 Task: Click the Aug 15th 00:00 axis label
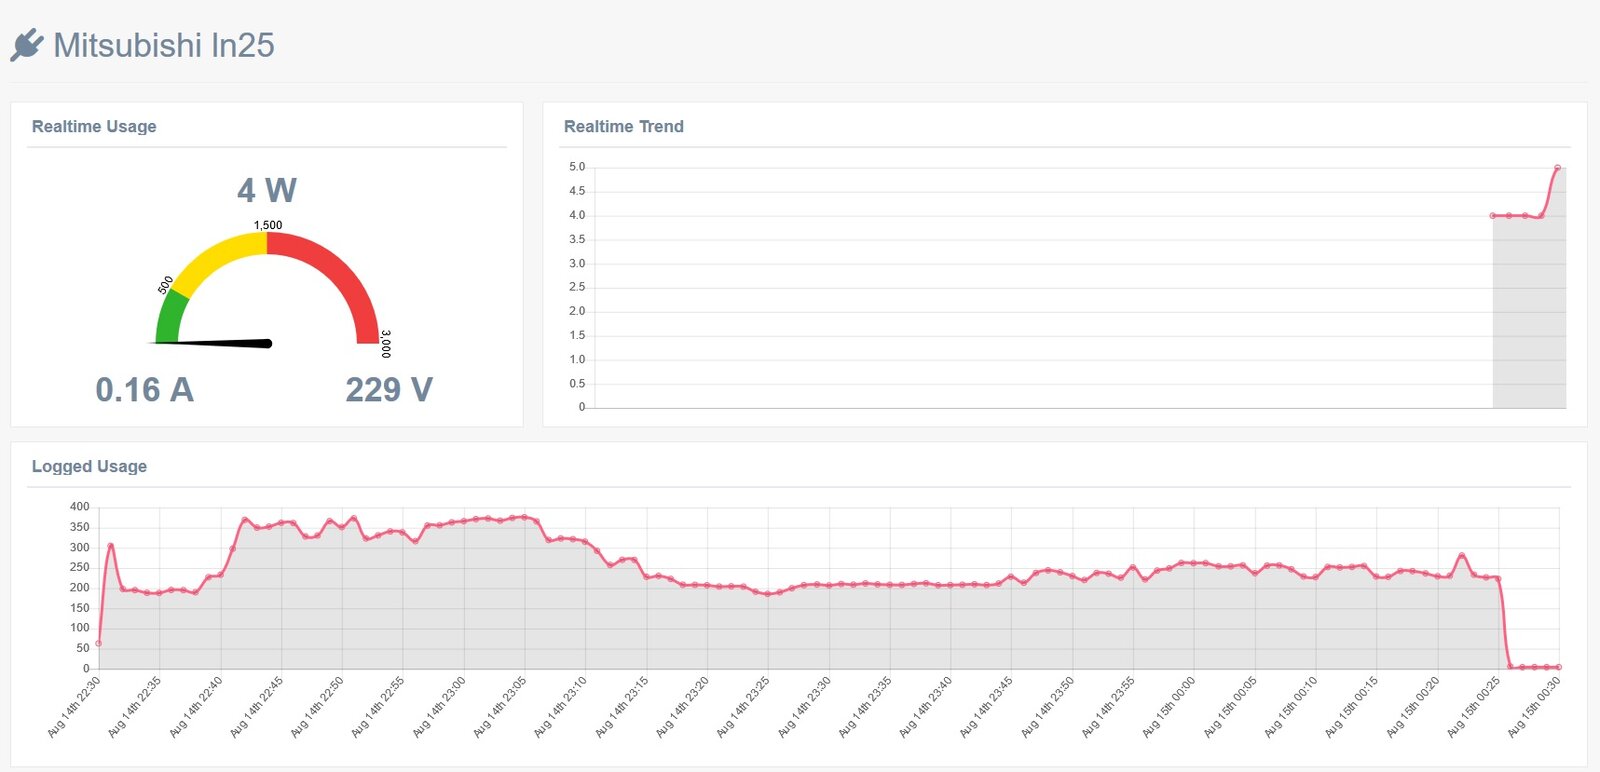tap(1169, 707)
